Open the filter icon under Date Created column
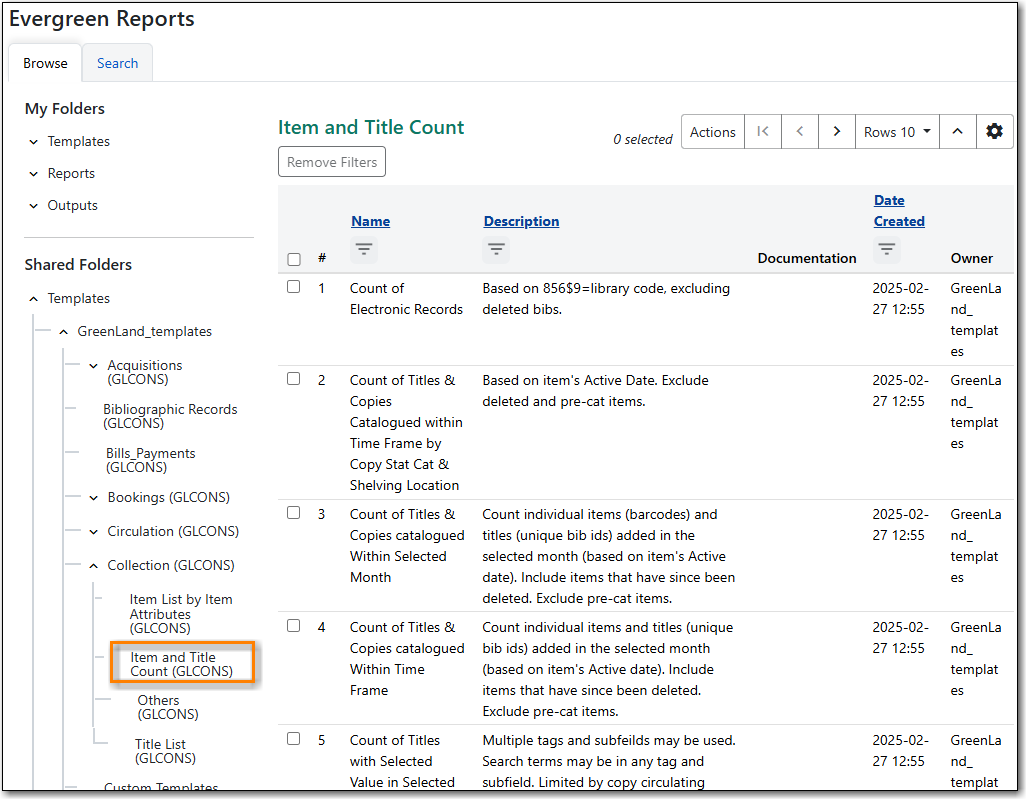 [886, 249]
